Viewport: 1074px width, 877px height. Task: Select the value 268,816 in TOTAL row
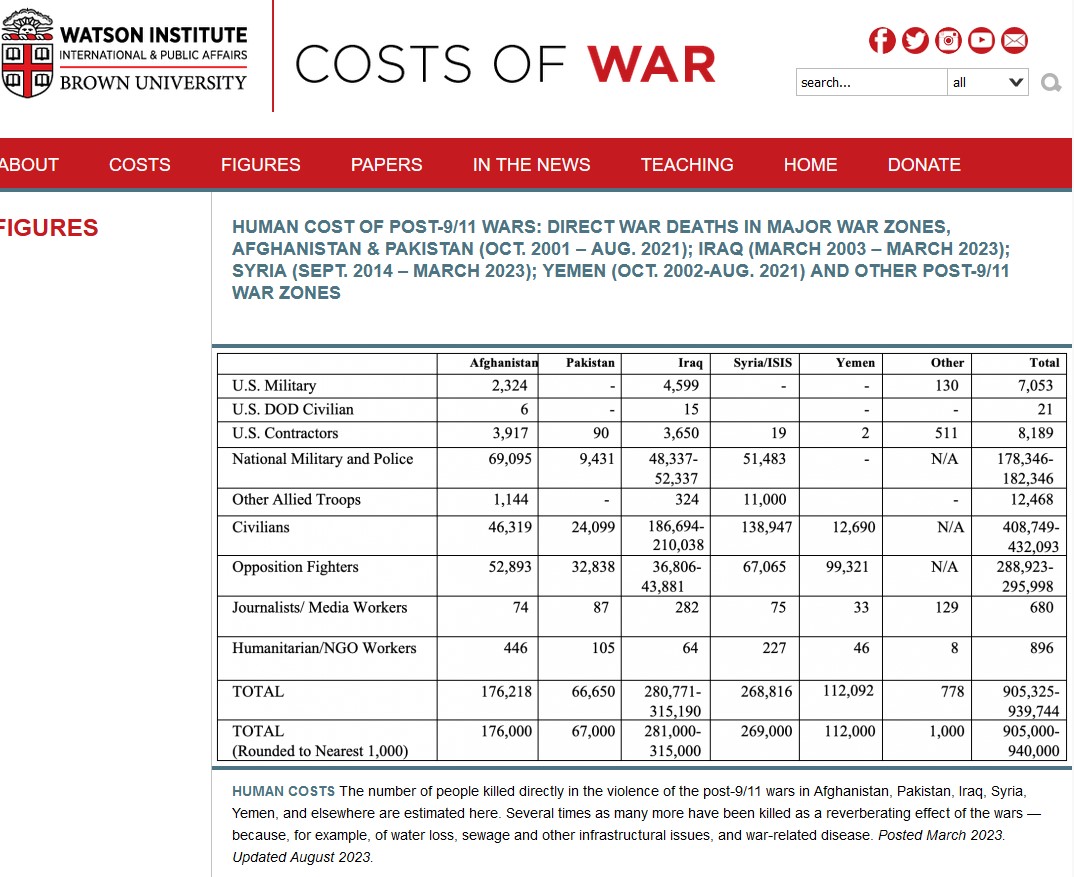click(766, 691)
